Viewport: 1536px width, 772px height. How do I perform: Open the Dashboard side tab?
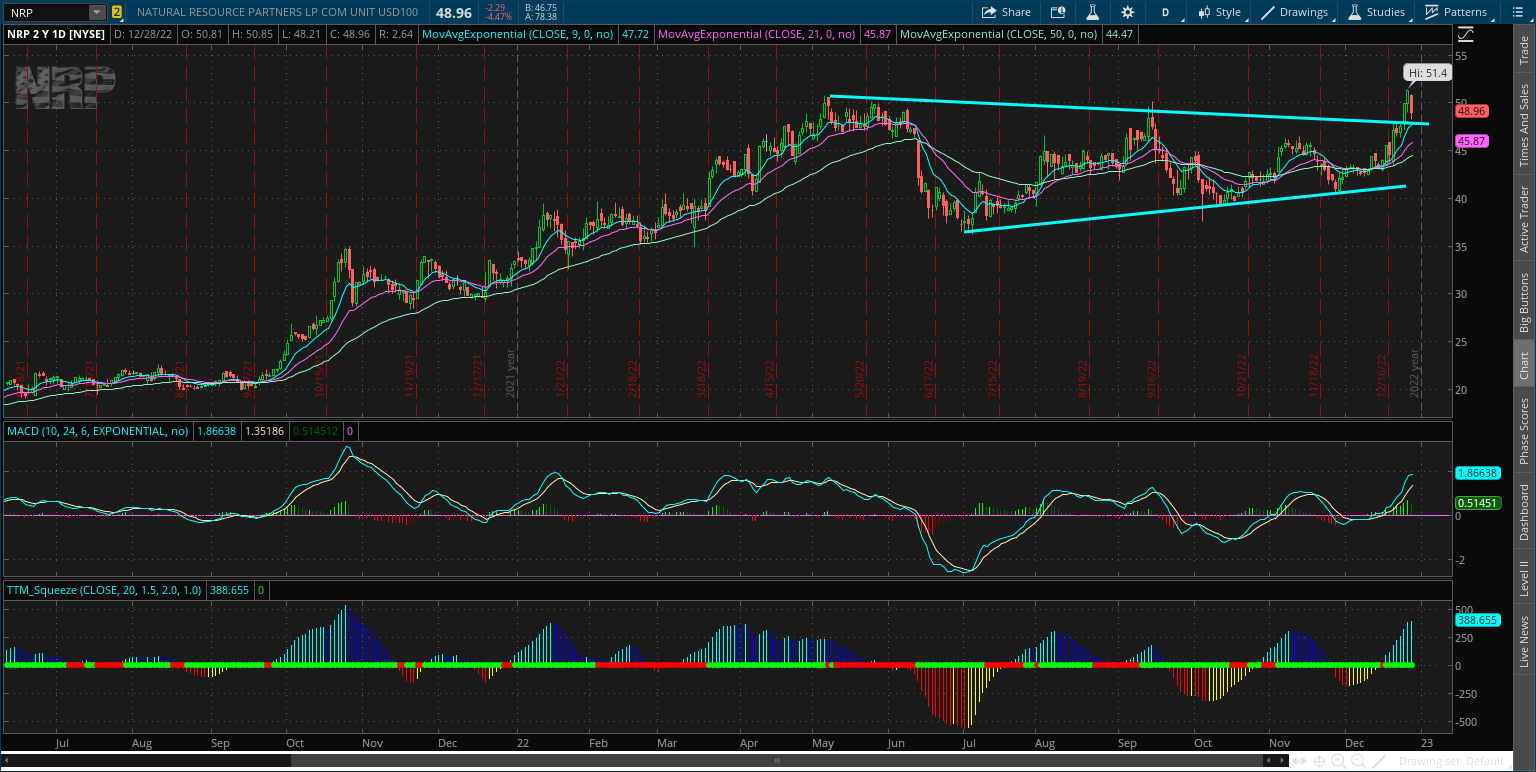click(1524, 512)
